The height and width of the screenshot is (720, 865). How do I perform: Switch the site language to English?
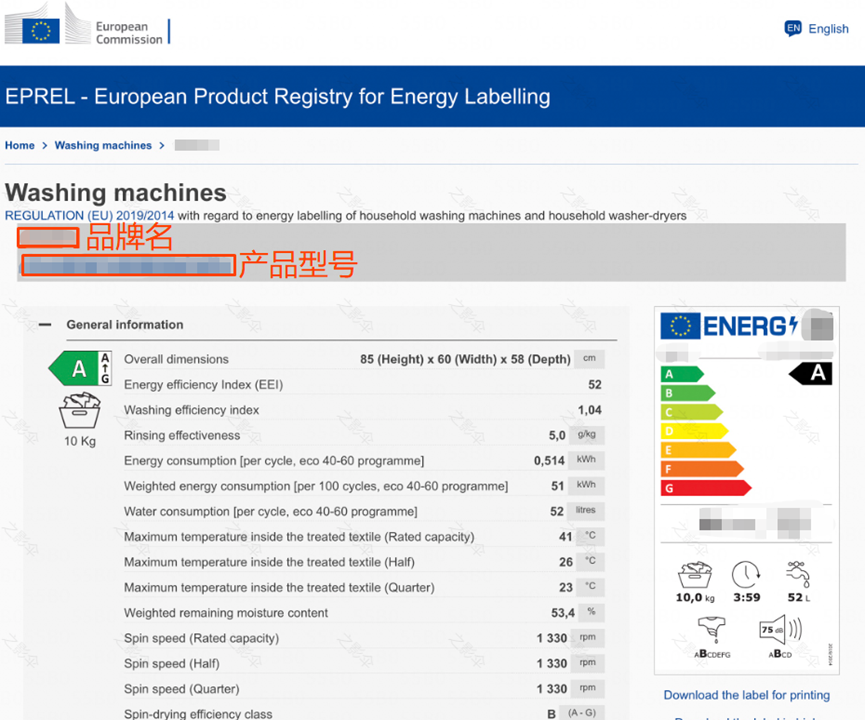[x=828, y=28]
